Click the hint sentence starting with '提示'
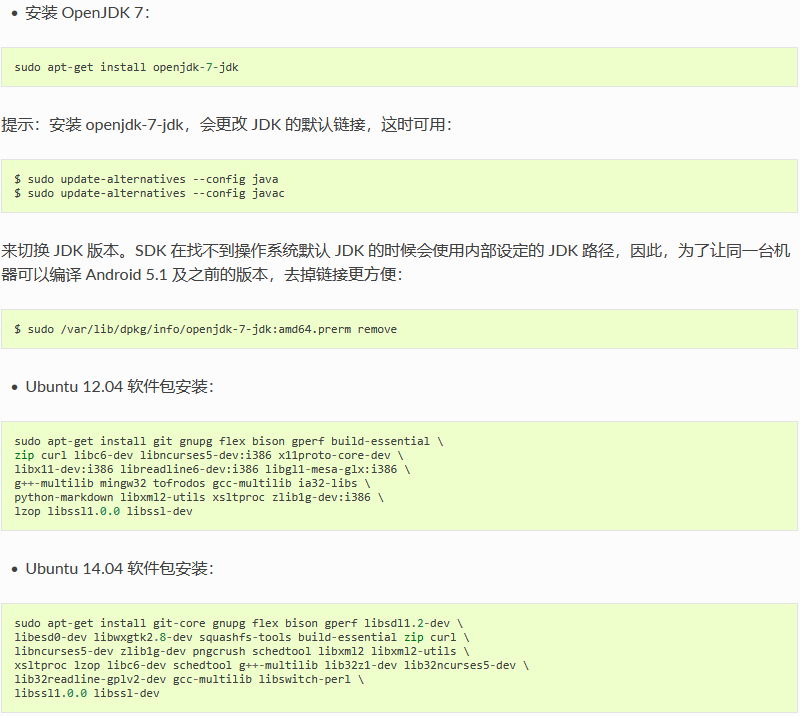 (227, 125)
